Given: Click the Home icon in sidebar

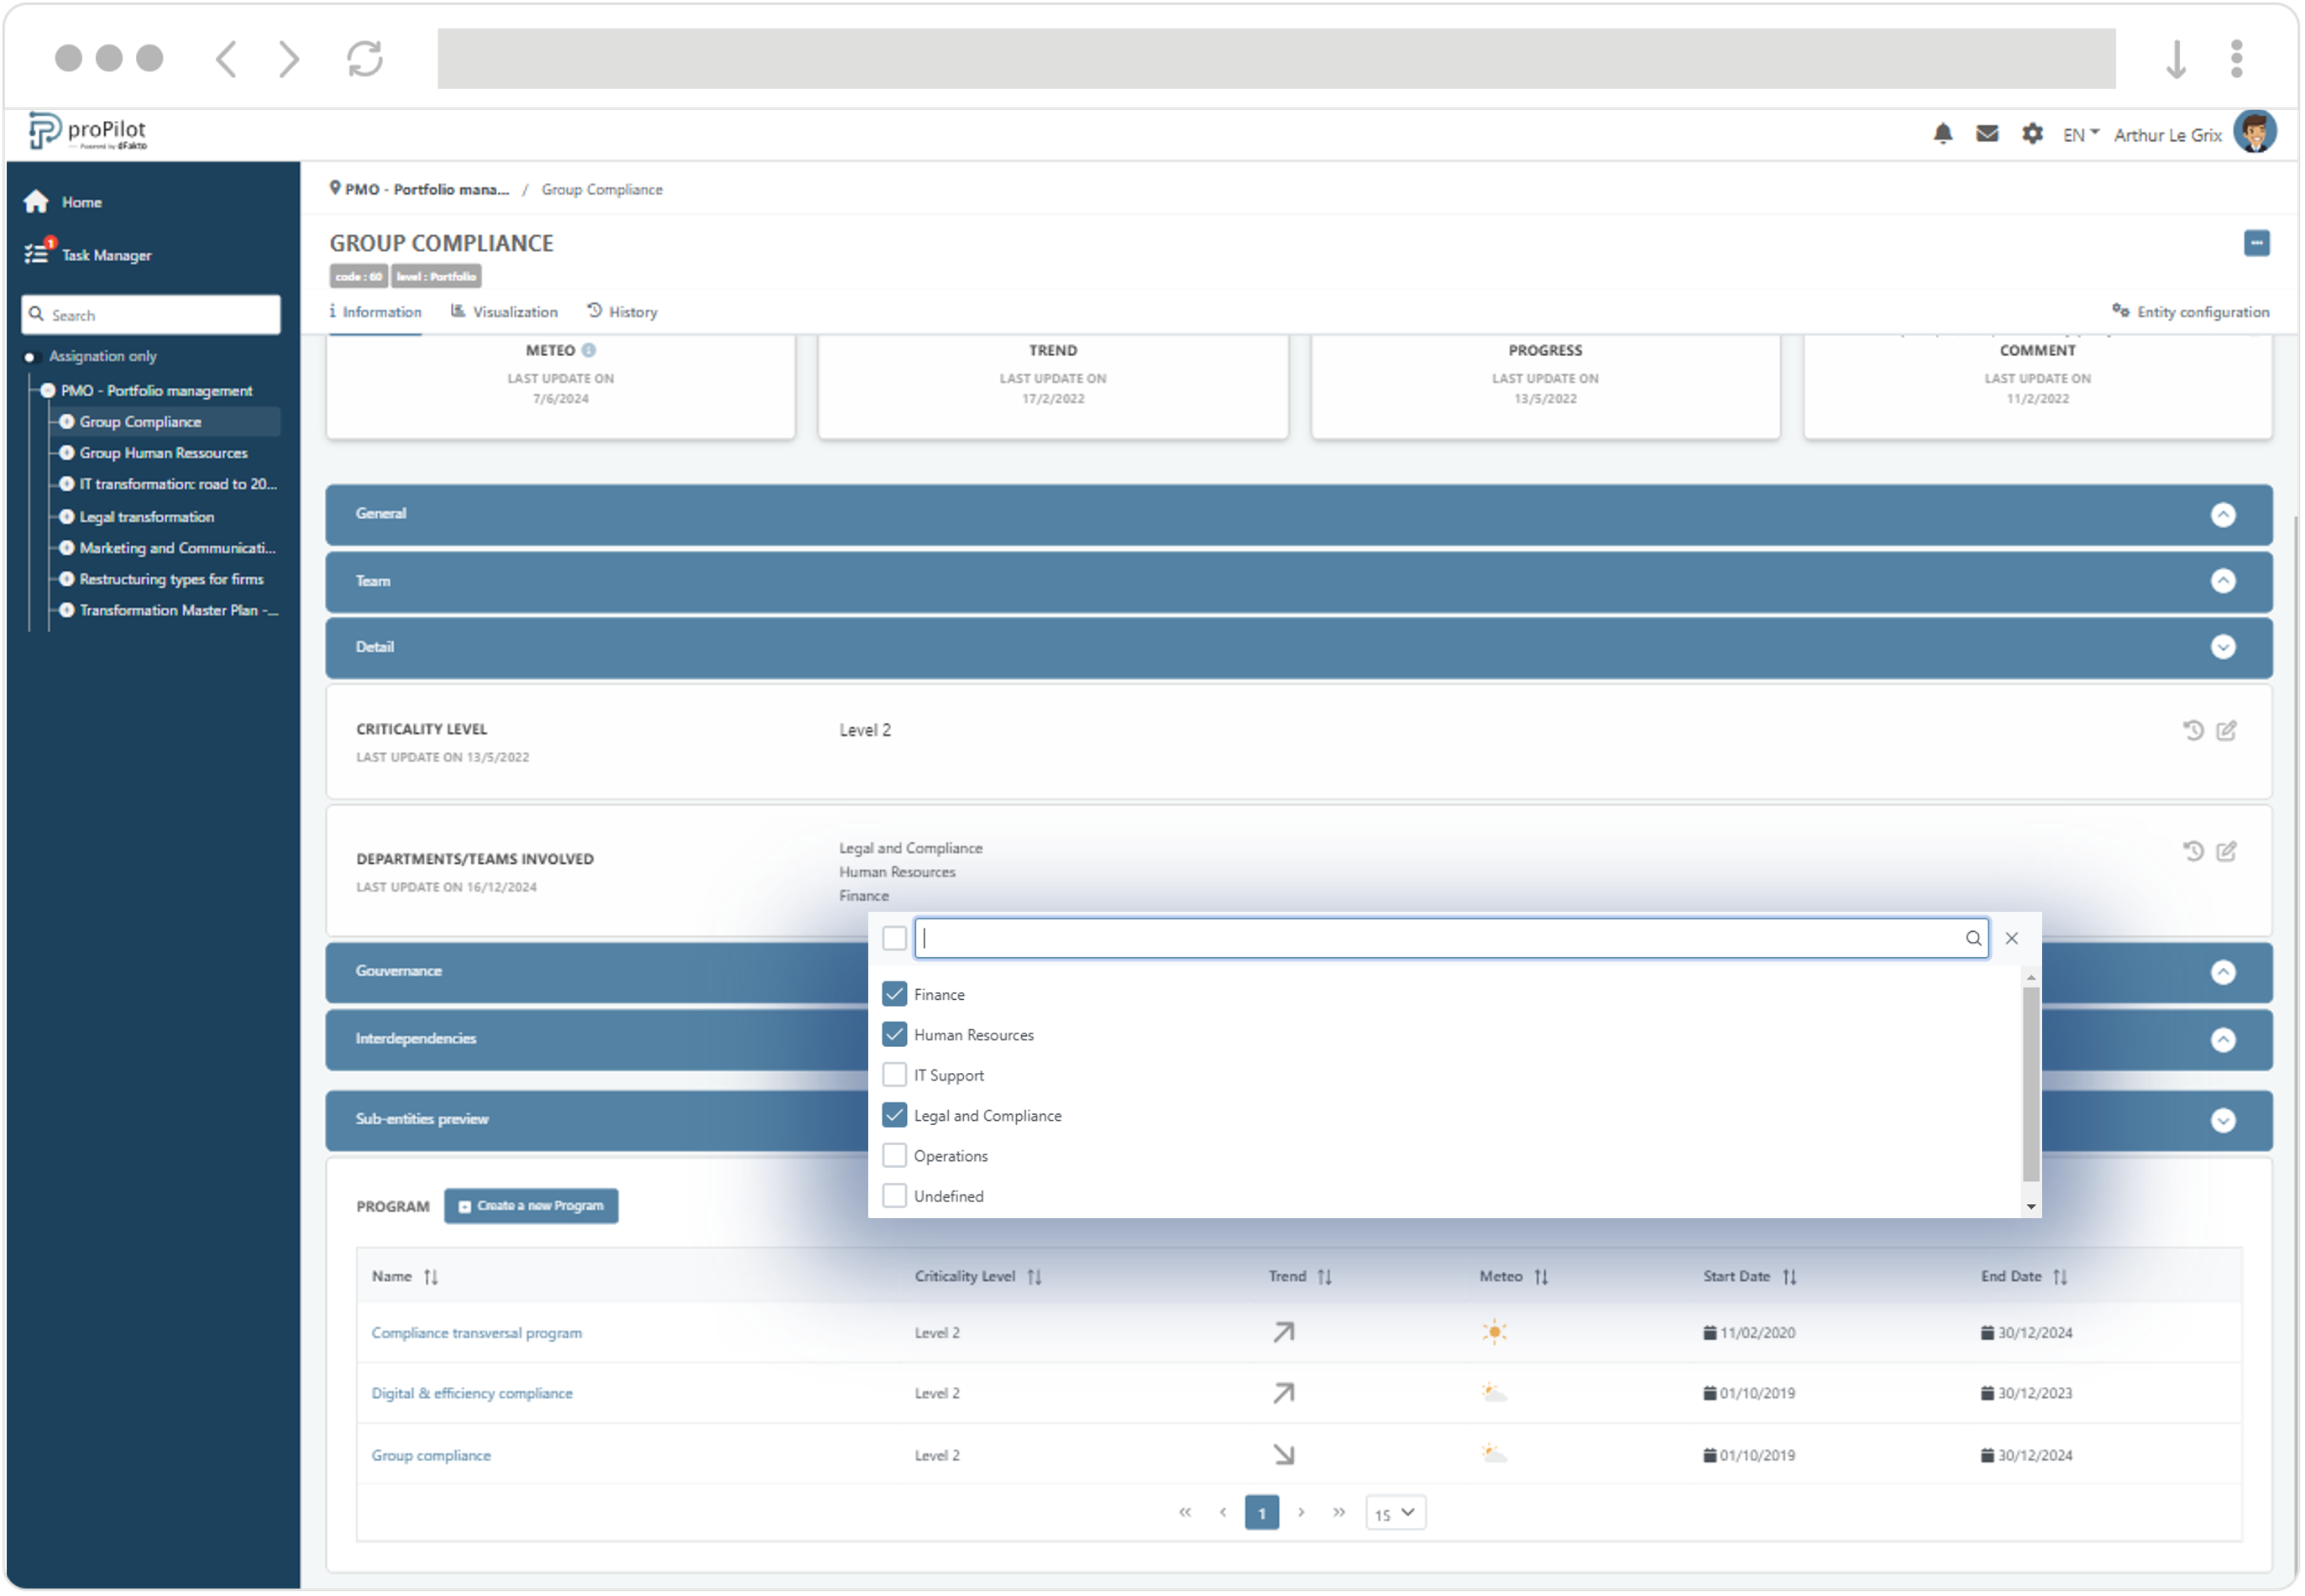Looking at the screenshot, I should click(37, 202).
